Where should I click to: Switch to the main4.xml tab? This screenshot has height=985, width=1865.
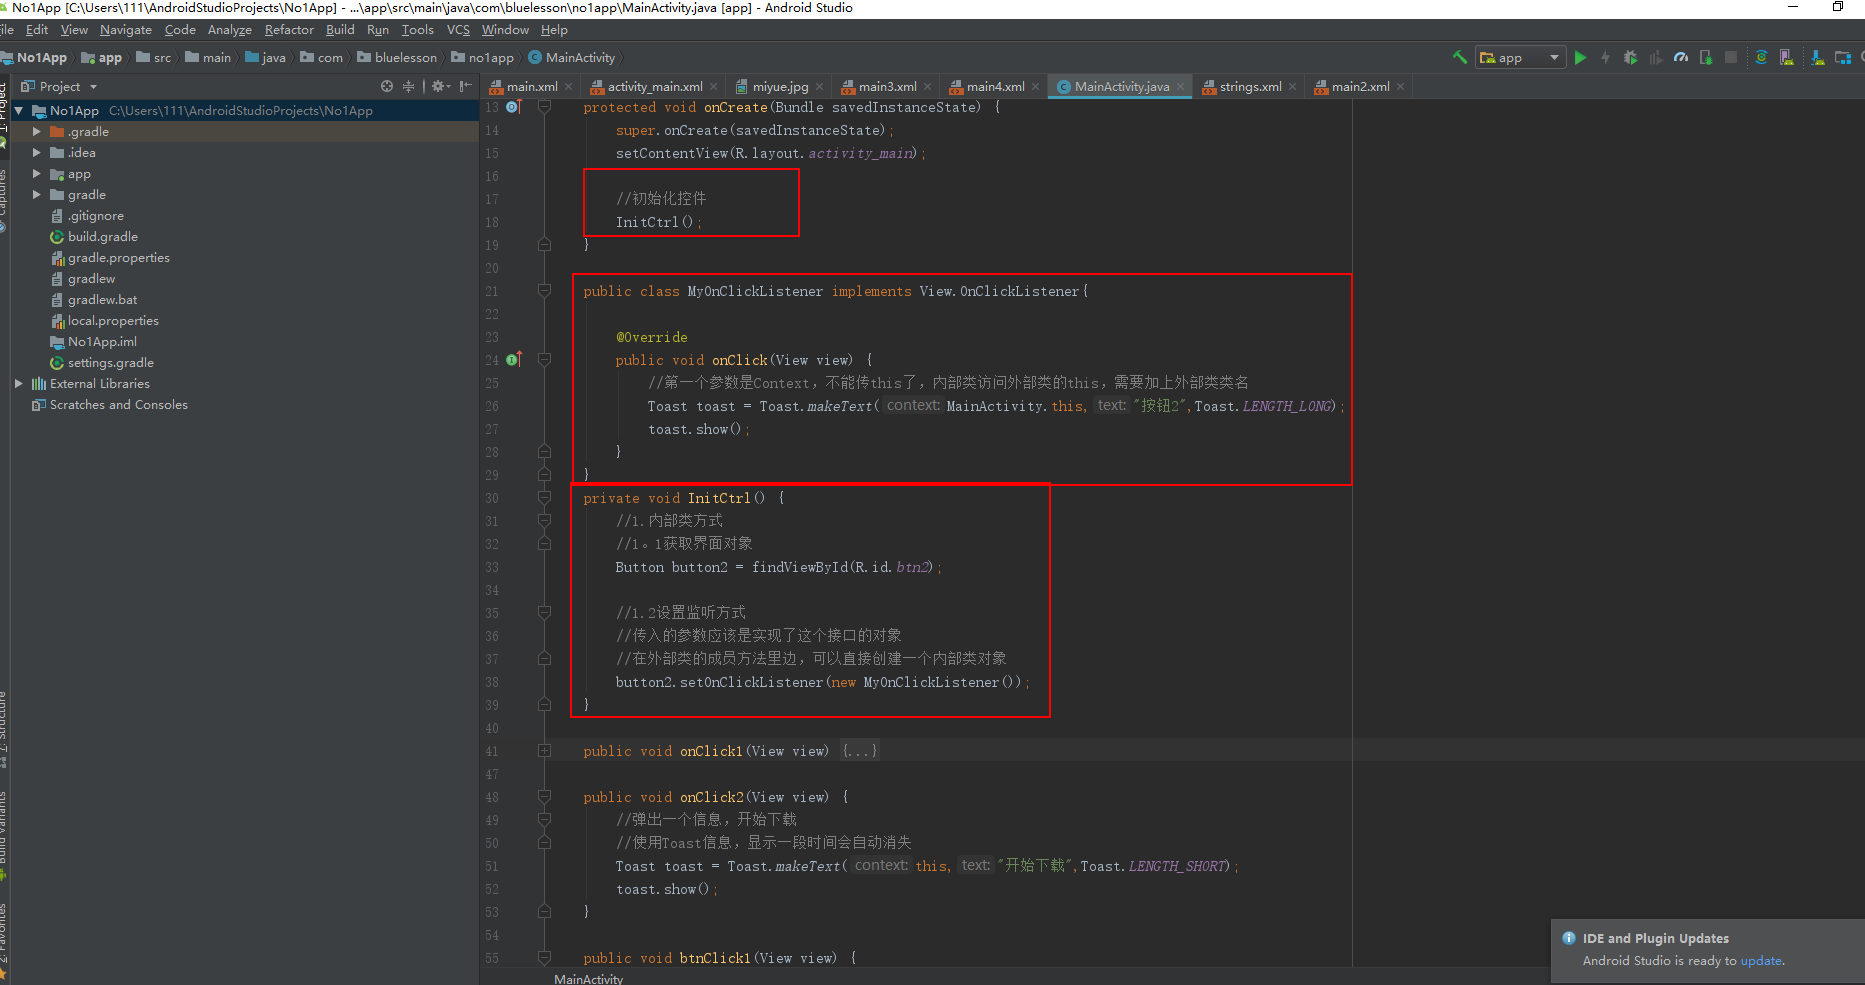coord(995,87)
